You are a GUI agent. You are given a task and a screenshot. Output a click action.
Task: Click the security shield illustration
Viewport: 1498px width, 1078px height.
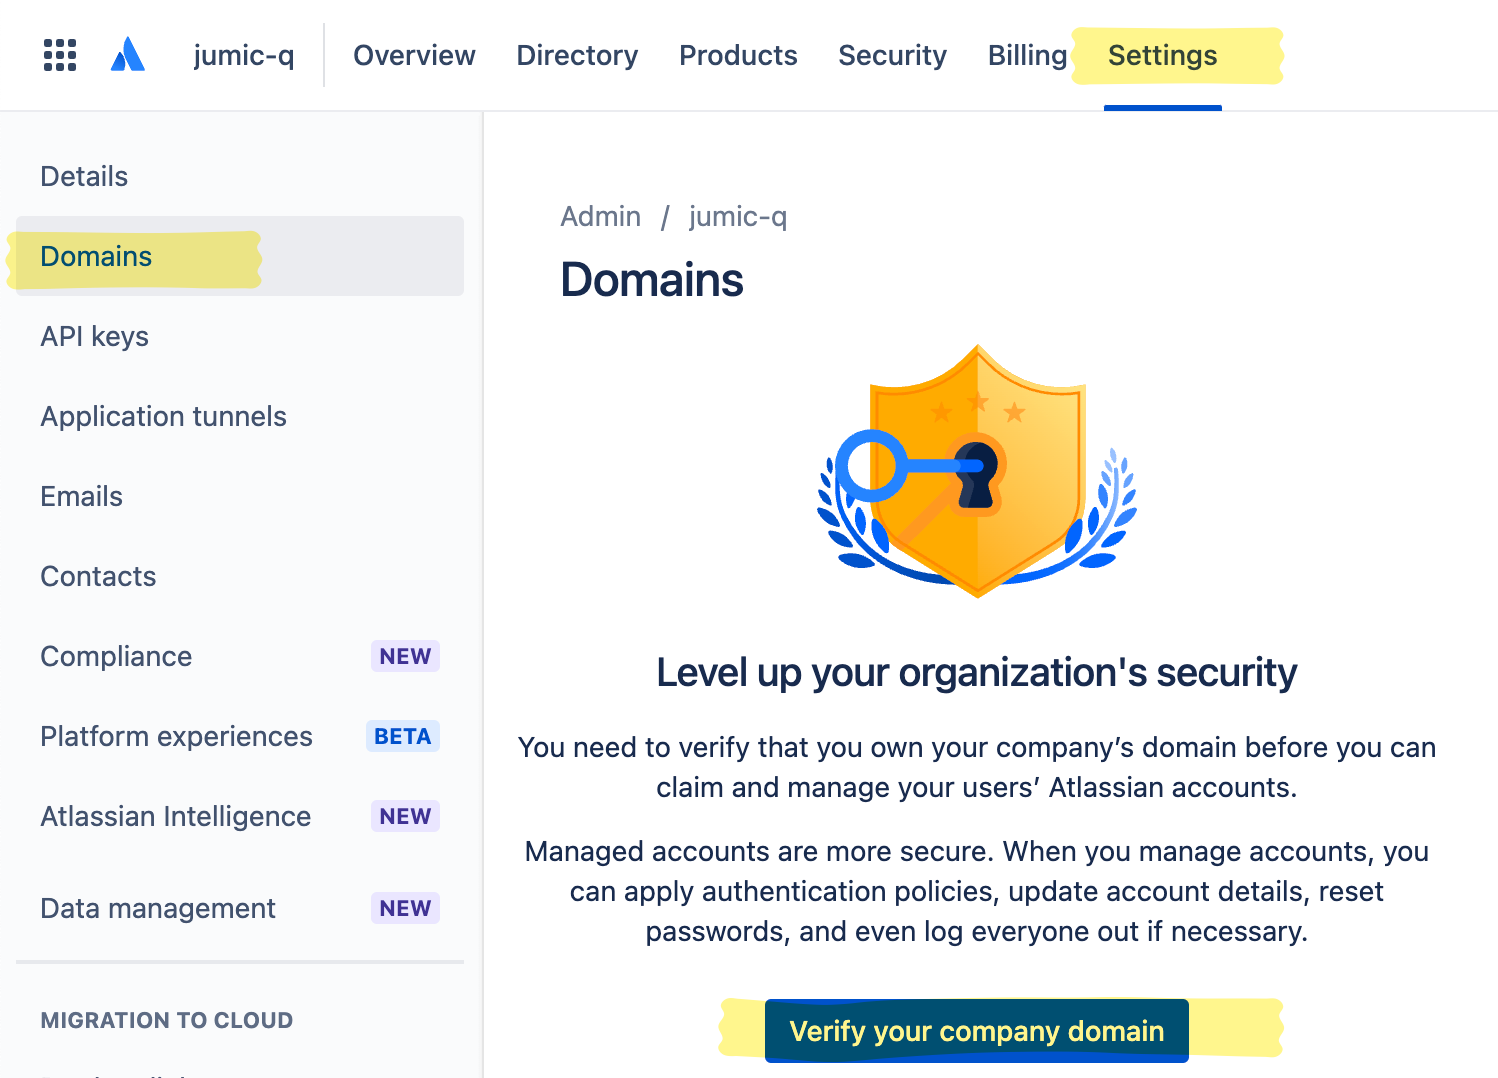977,470
